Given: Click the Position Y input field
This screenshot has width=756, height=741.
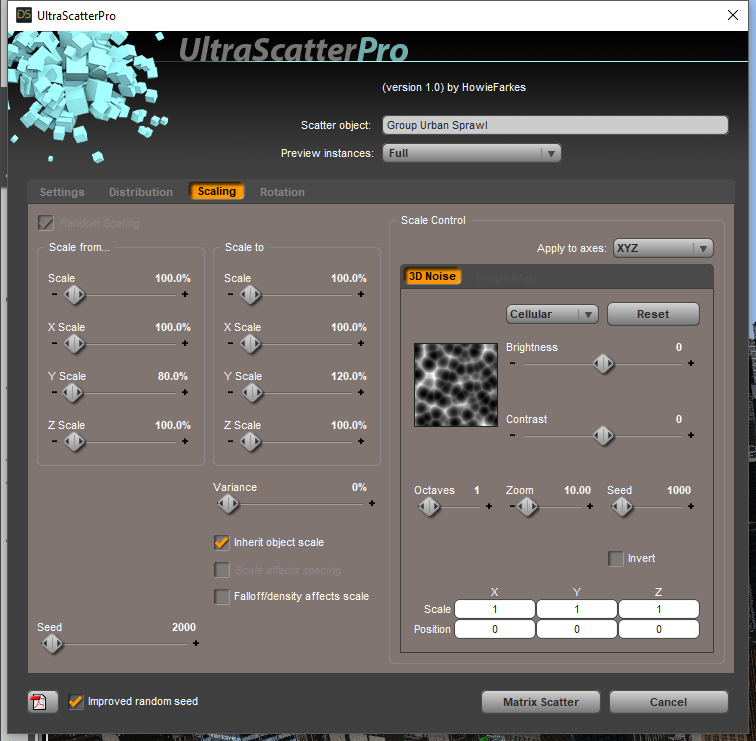Looking at the screenshot, I should coord(577,629).
